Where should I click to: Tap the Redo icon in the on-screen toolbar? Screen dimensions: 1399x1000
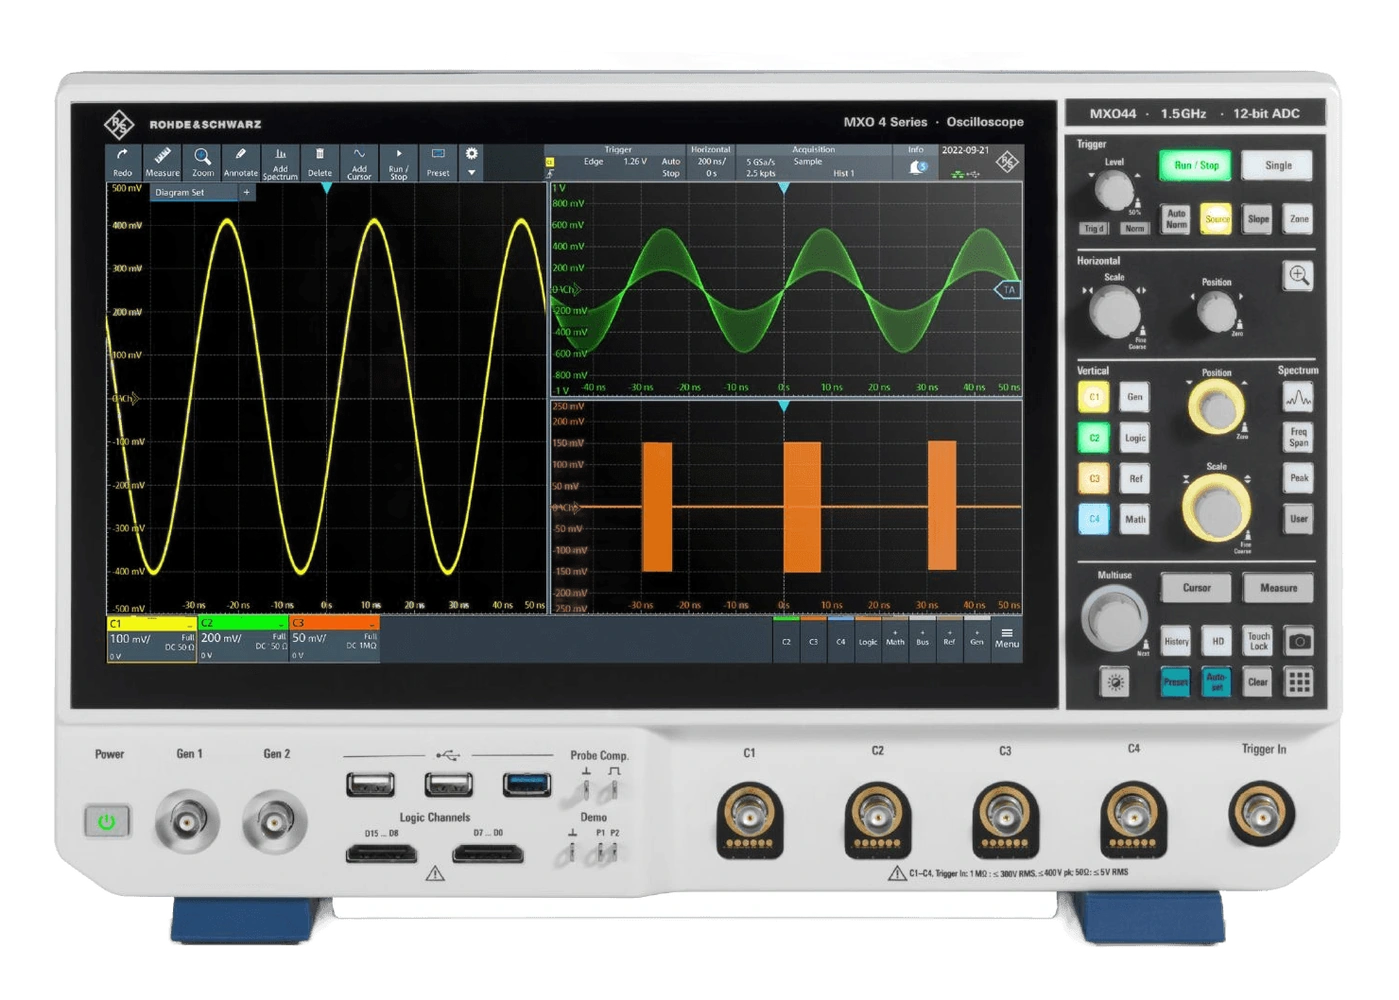[123, 162]
